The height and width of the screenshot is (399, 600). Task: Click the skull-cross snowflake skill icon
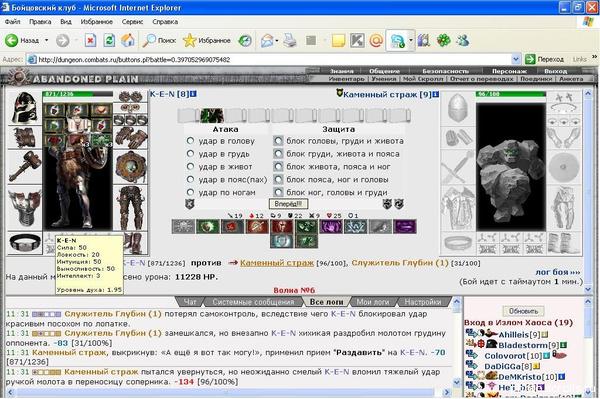click(x=183, y=226)
